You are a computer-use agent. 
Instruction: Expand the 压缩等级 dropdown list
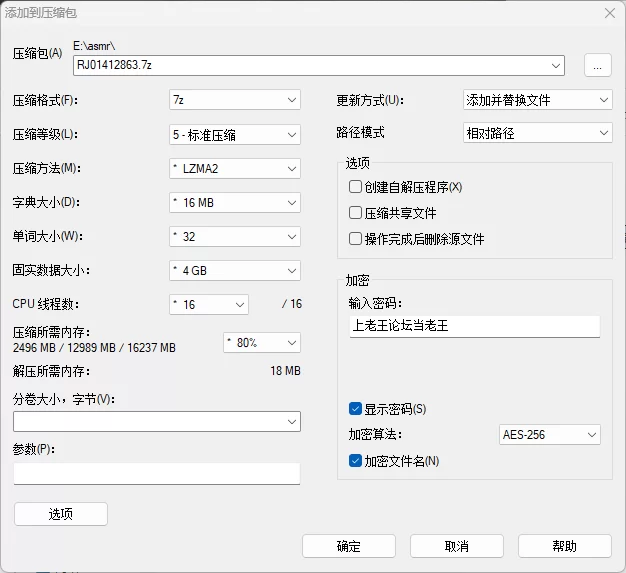(235, 135)
